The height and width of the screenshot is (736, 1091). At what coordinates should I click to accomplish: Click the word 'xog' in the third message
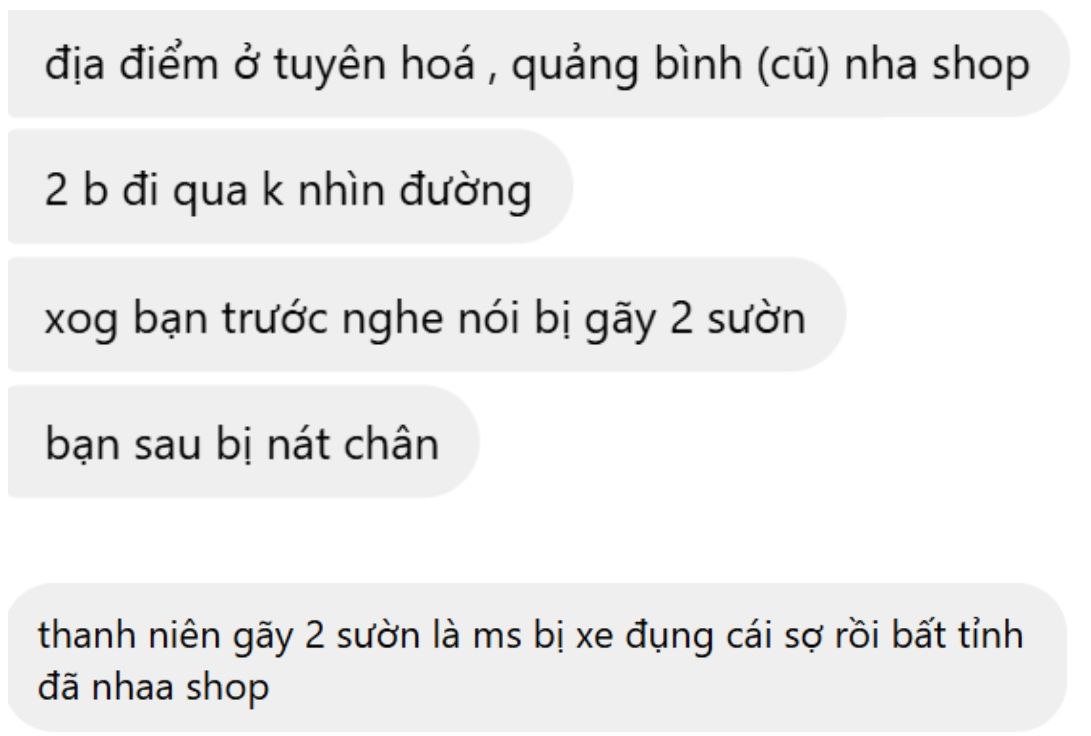pyautogui.click(x=80, y=320)
